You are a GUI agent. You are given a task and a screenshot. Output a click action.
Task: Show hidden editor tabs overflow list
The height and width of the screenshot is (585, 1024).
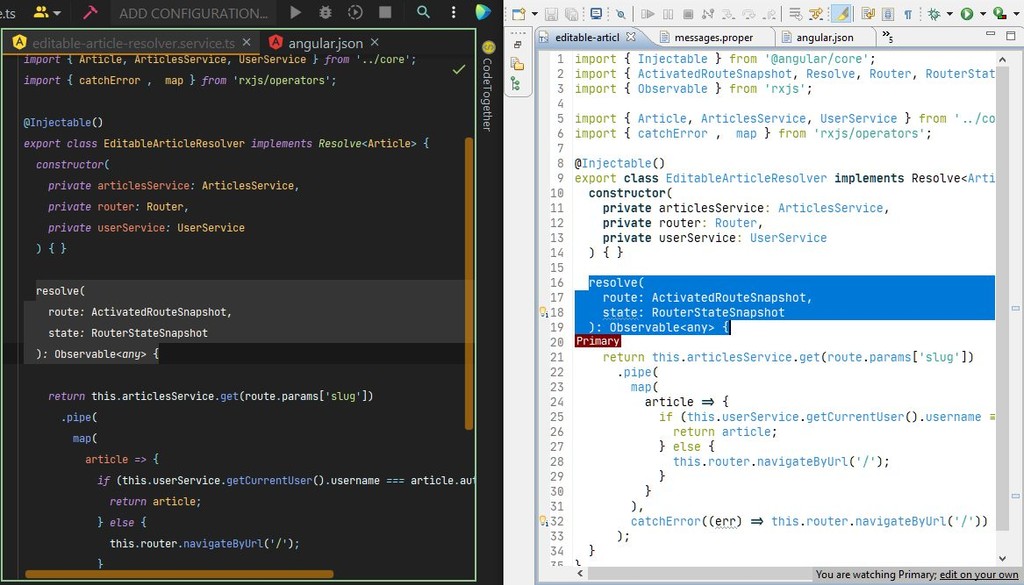pyautogui.click(x=887, y=37)
